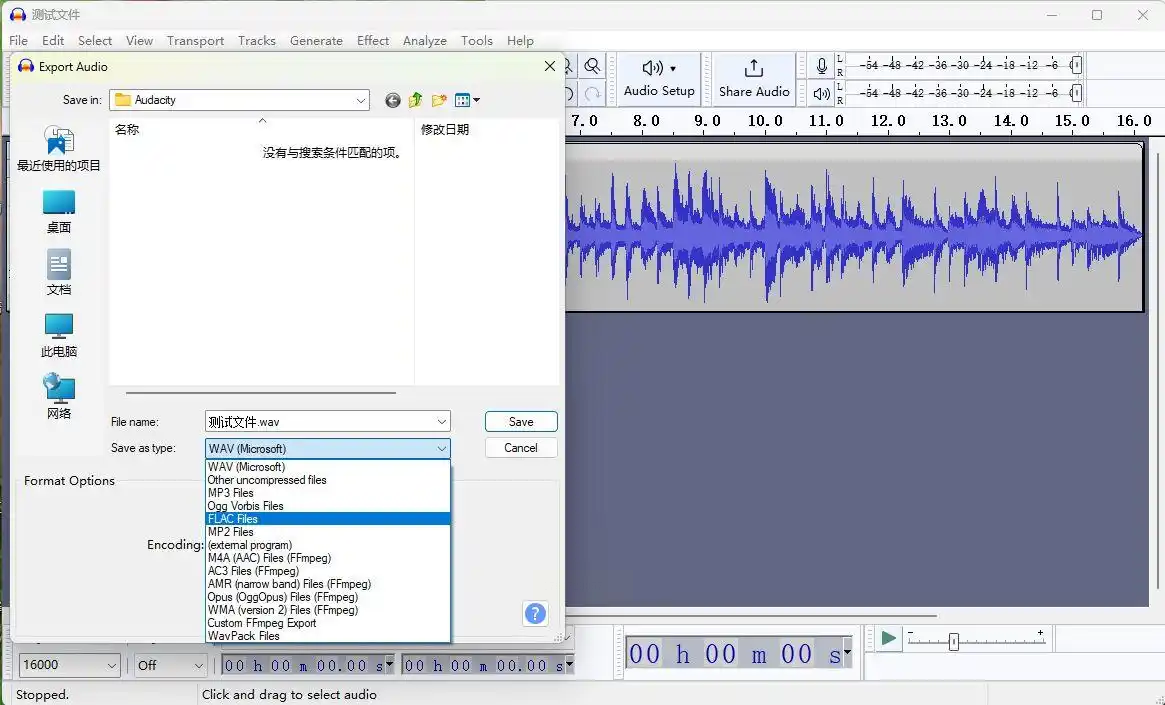
Task: Open the project sample rate 16000 dropdown
Action: (110, 665)
